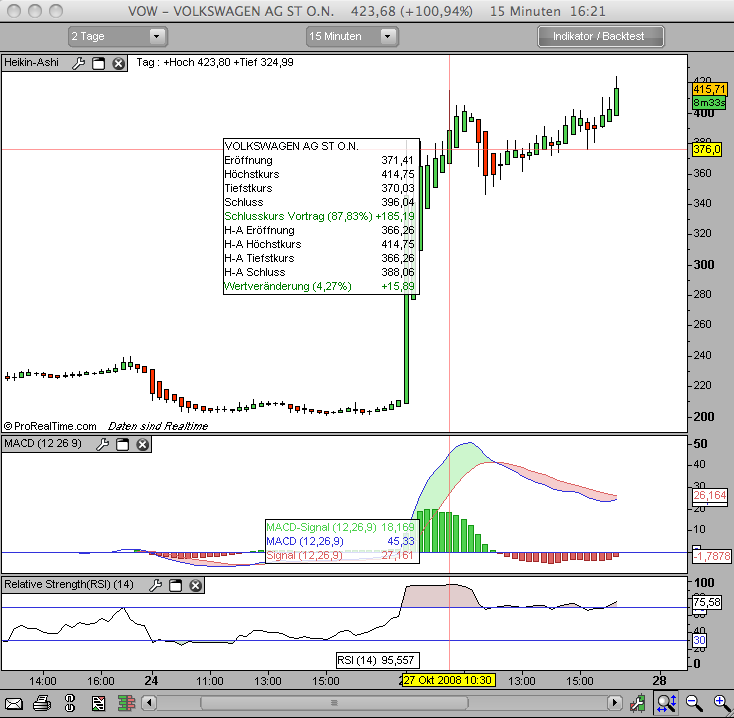734x718 pixels.
Task: Click scrollbar right arrow button
Action: (615, 703)
